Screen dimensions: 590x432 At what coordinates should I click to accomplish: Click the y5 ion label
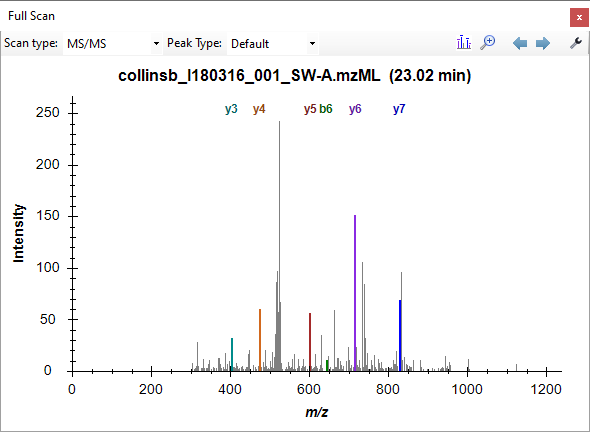[x=310, y=109]
